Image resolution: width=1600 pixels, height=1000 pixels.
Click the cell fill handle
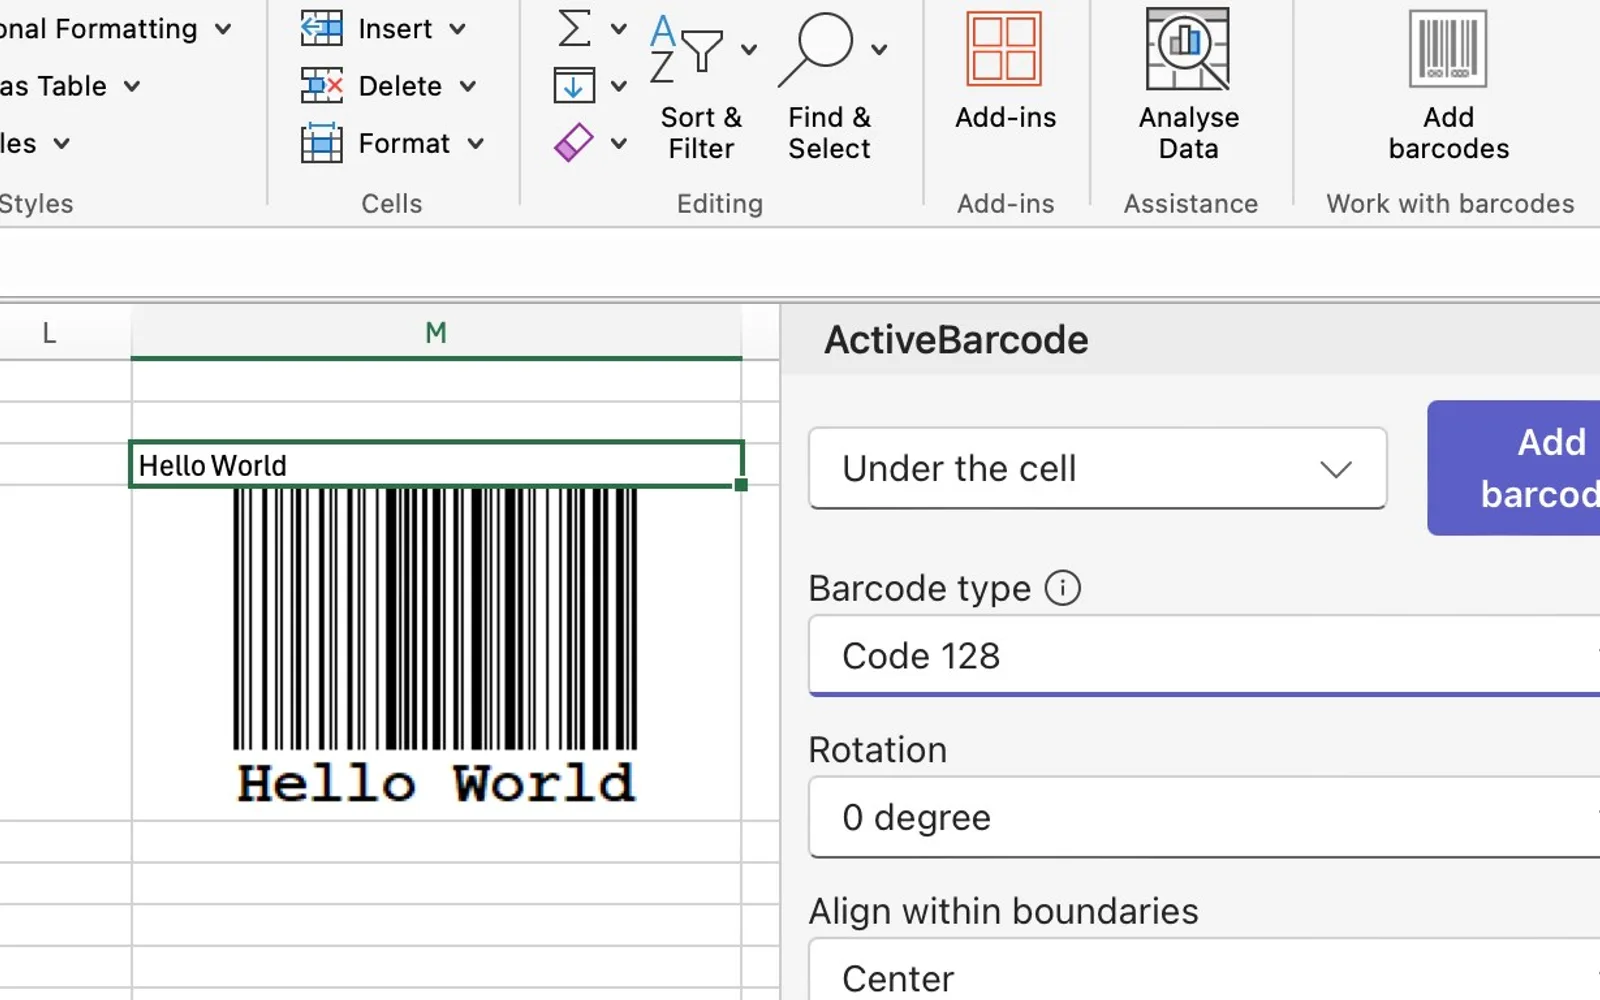(x=741, y=485)
